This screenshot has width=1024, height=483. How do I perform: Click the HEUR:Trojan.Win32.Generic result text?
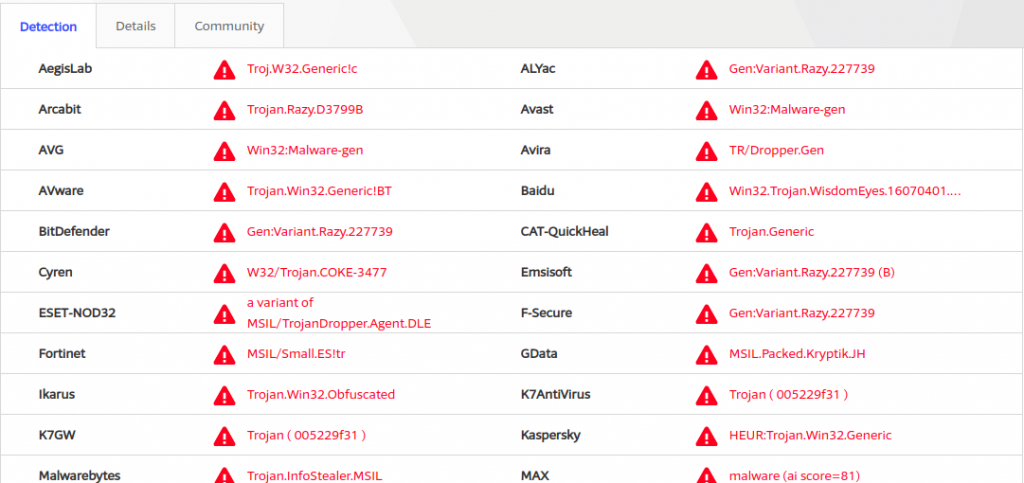(x=810, y=436)
